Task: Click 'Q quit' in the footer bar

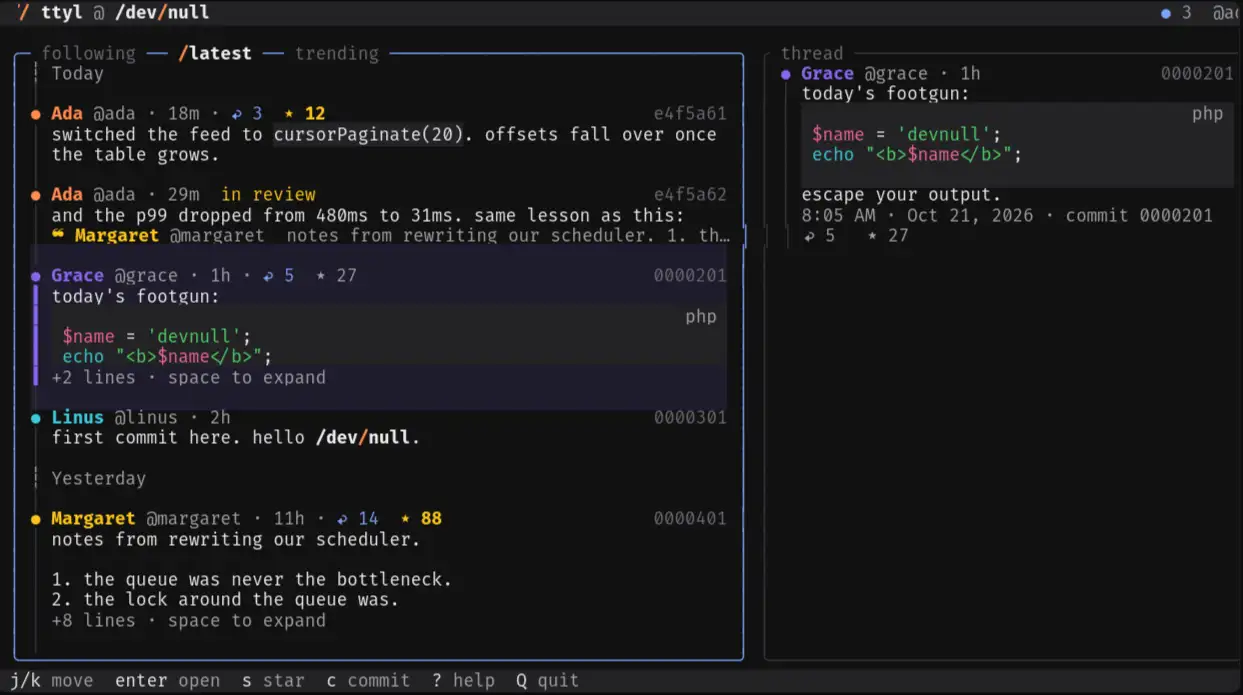Action: tap(548, 681)
